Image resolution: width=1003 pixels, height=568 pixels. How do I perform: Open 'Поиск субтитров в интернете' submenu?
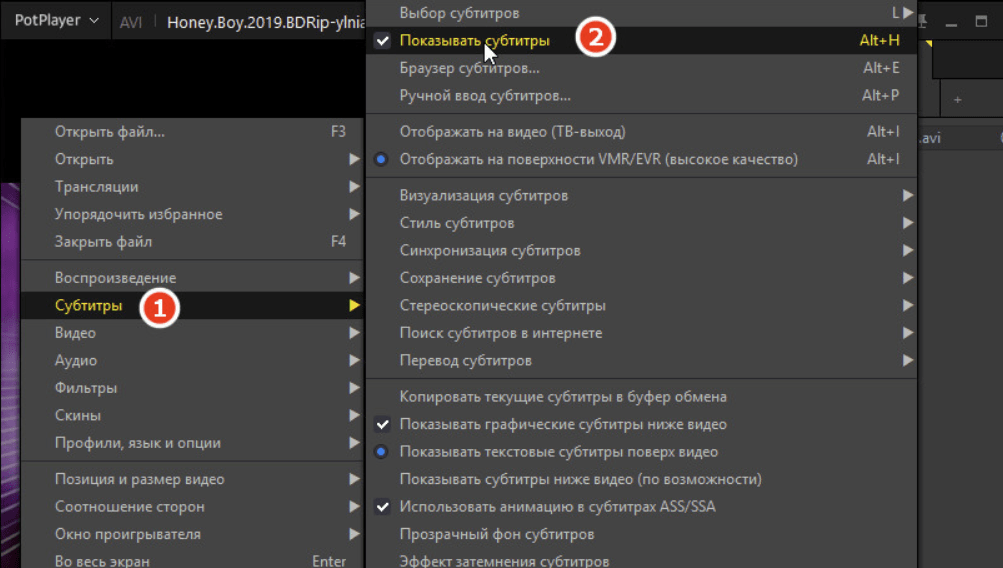tap(501, 332)
